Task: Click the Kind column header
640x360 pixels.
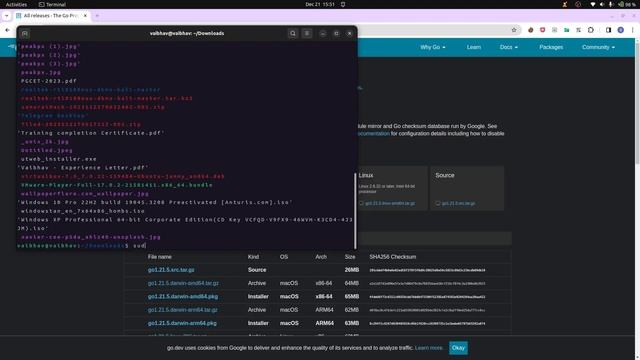Action: click(253, 257)
